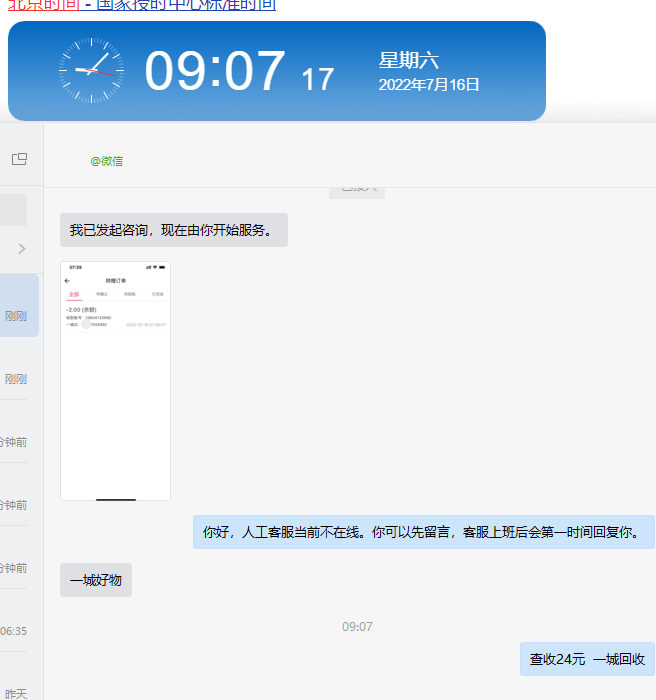The image size is (656, 700).
Task: Open the conversation timestamped 06:35
Action: pyautogui.click(x=14, y=631)
